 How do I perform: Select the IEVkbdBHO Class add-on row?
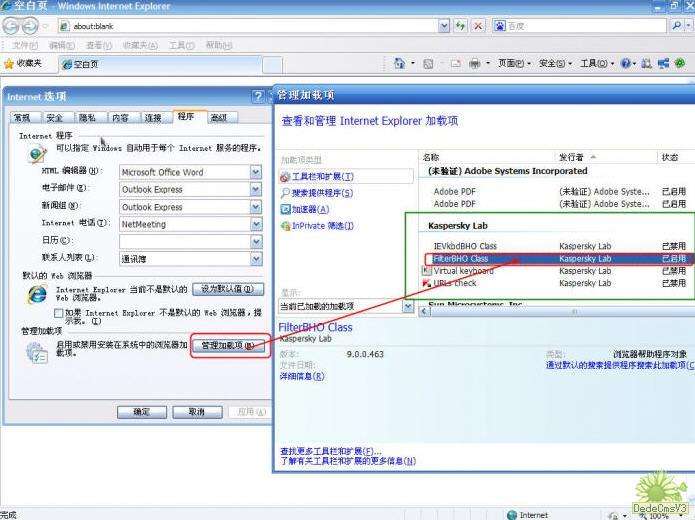pyautogui.click(x=557, y=246)
